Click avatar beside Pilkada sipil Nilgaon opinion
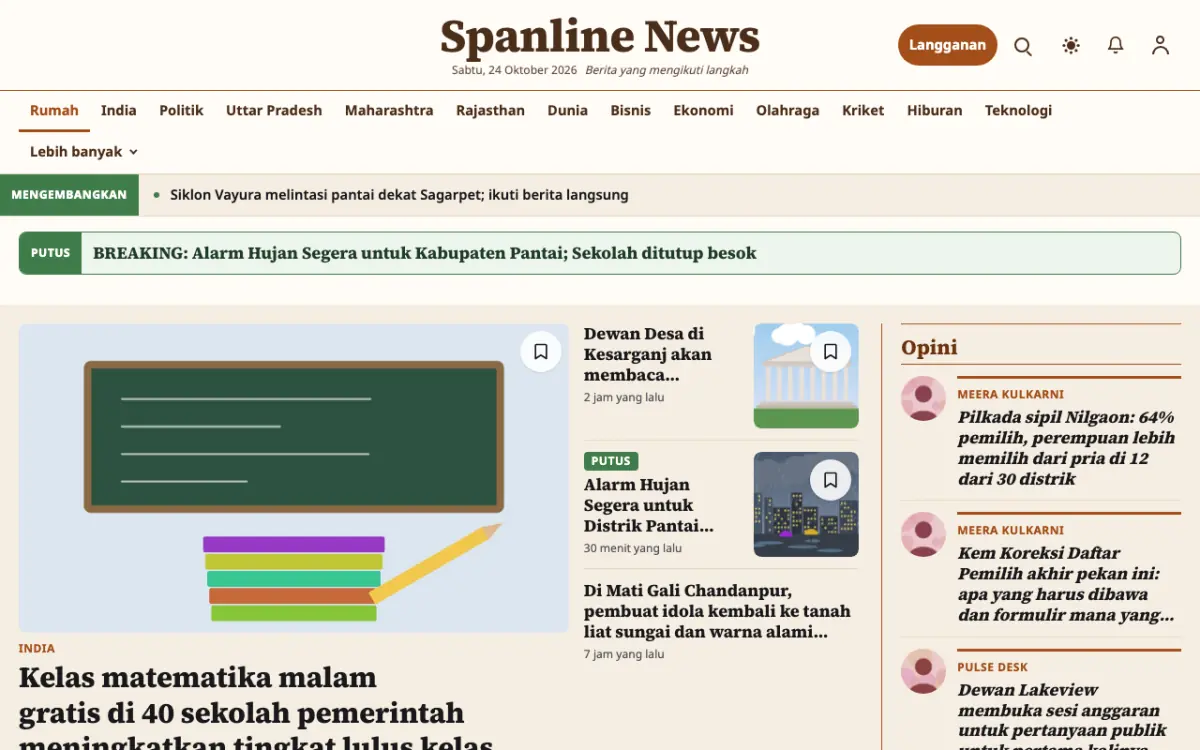 point(923,399)
